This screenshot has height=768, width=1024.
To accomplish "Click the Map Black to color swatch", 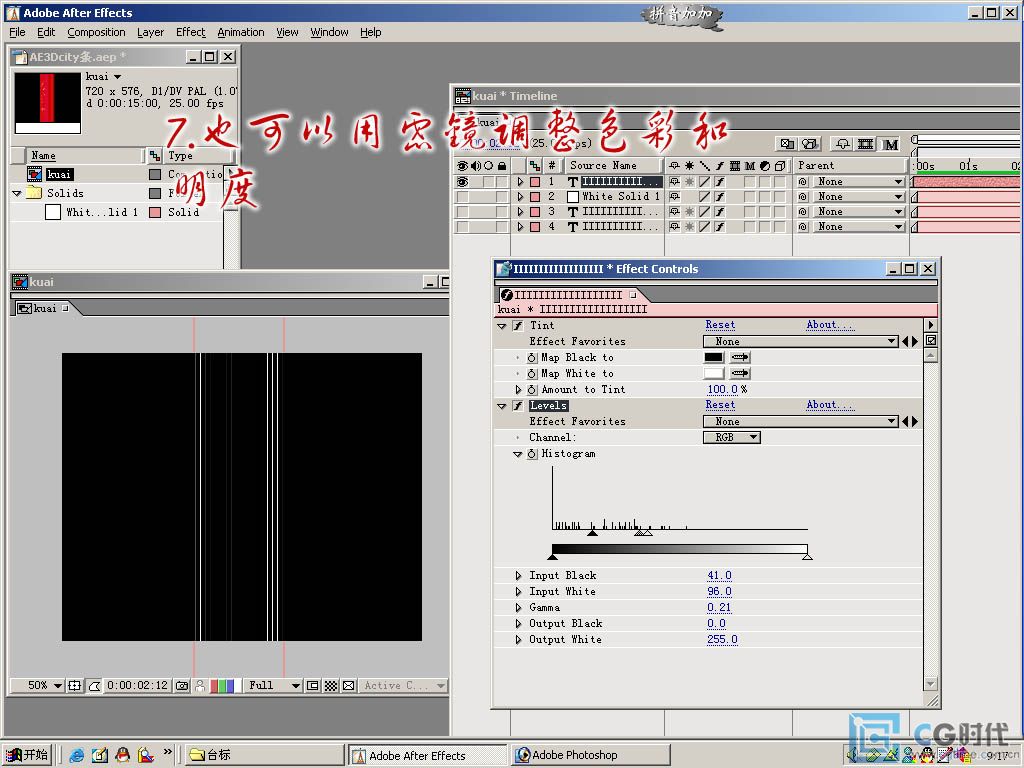I will tap(714, 357).
